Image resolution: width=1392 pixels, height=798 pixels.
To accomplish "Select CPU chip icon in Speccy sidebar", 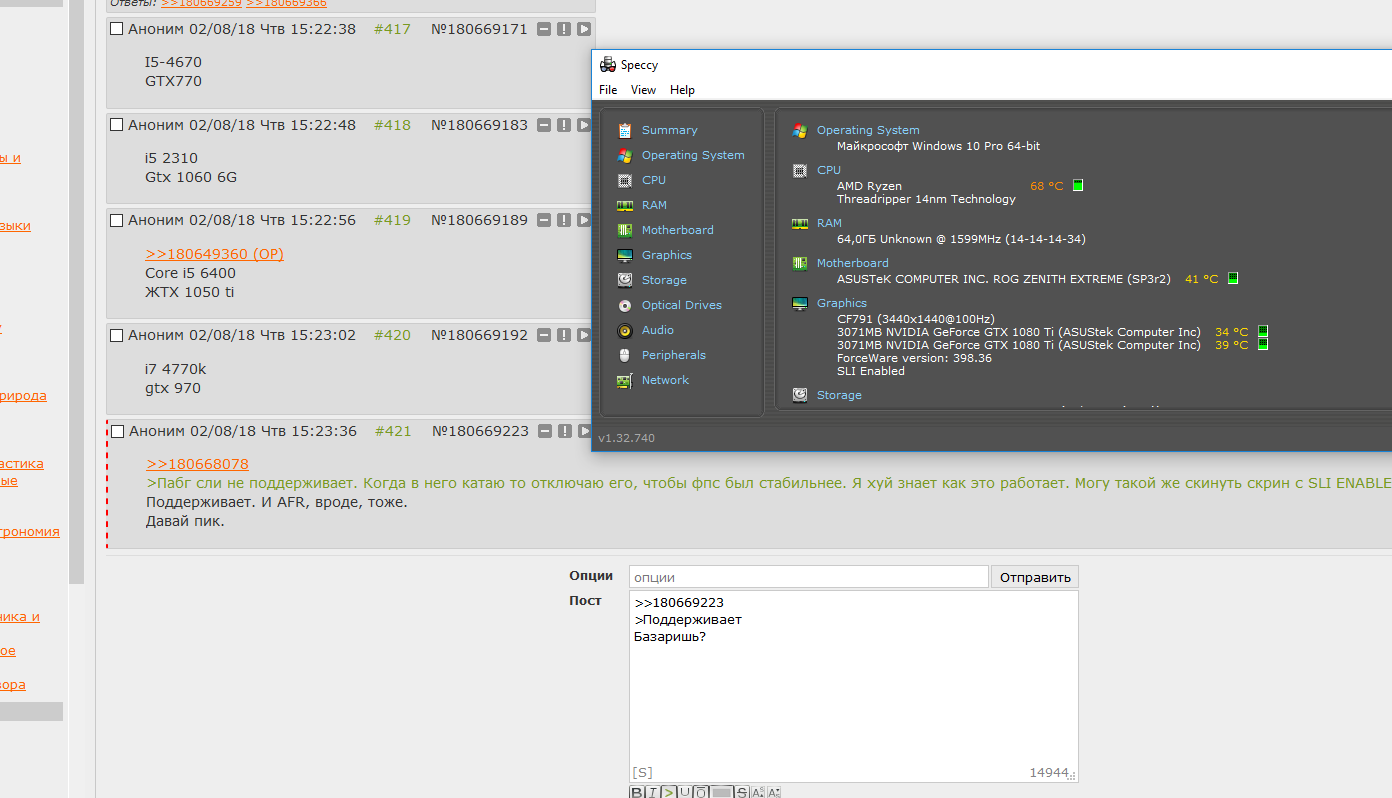I will click(x=625, y=180).
